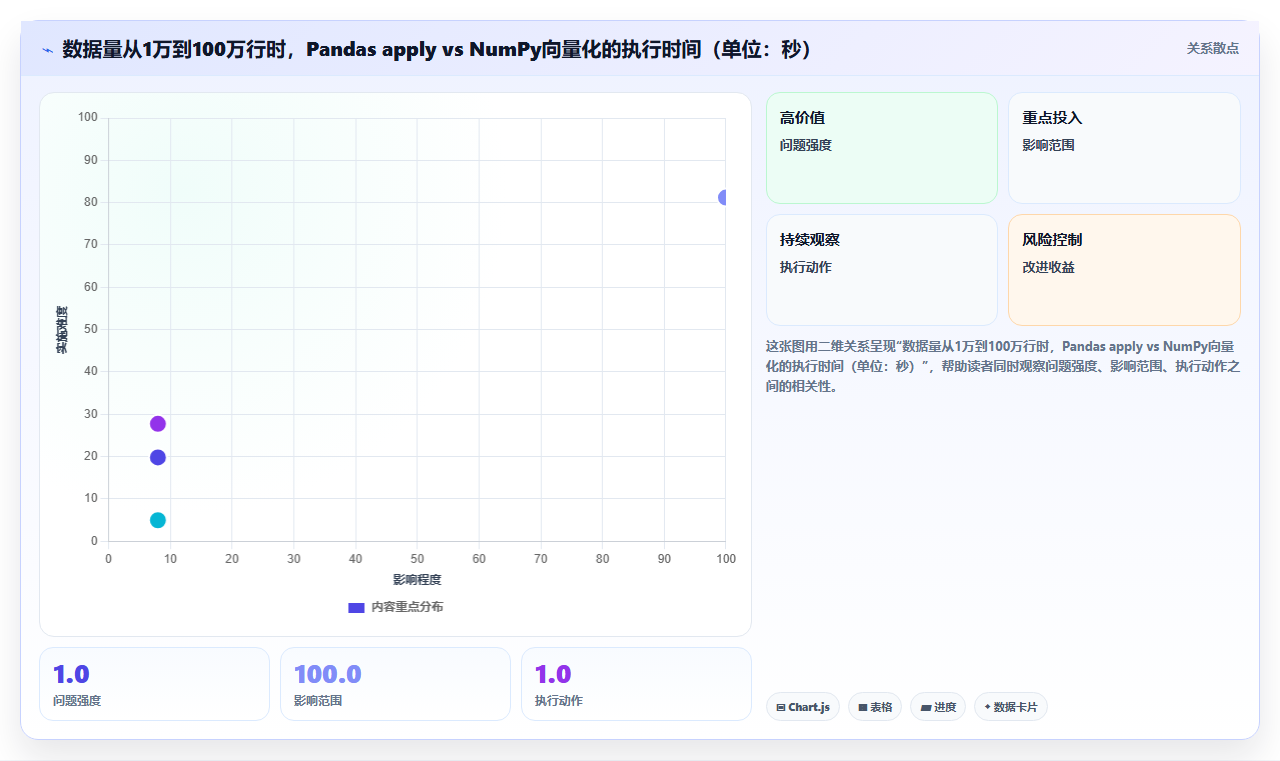Click the 1.0 执行动作 stat card
The height and width of the screenshot is (761, 1280).
[x=636, y=684]
